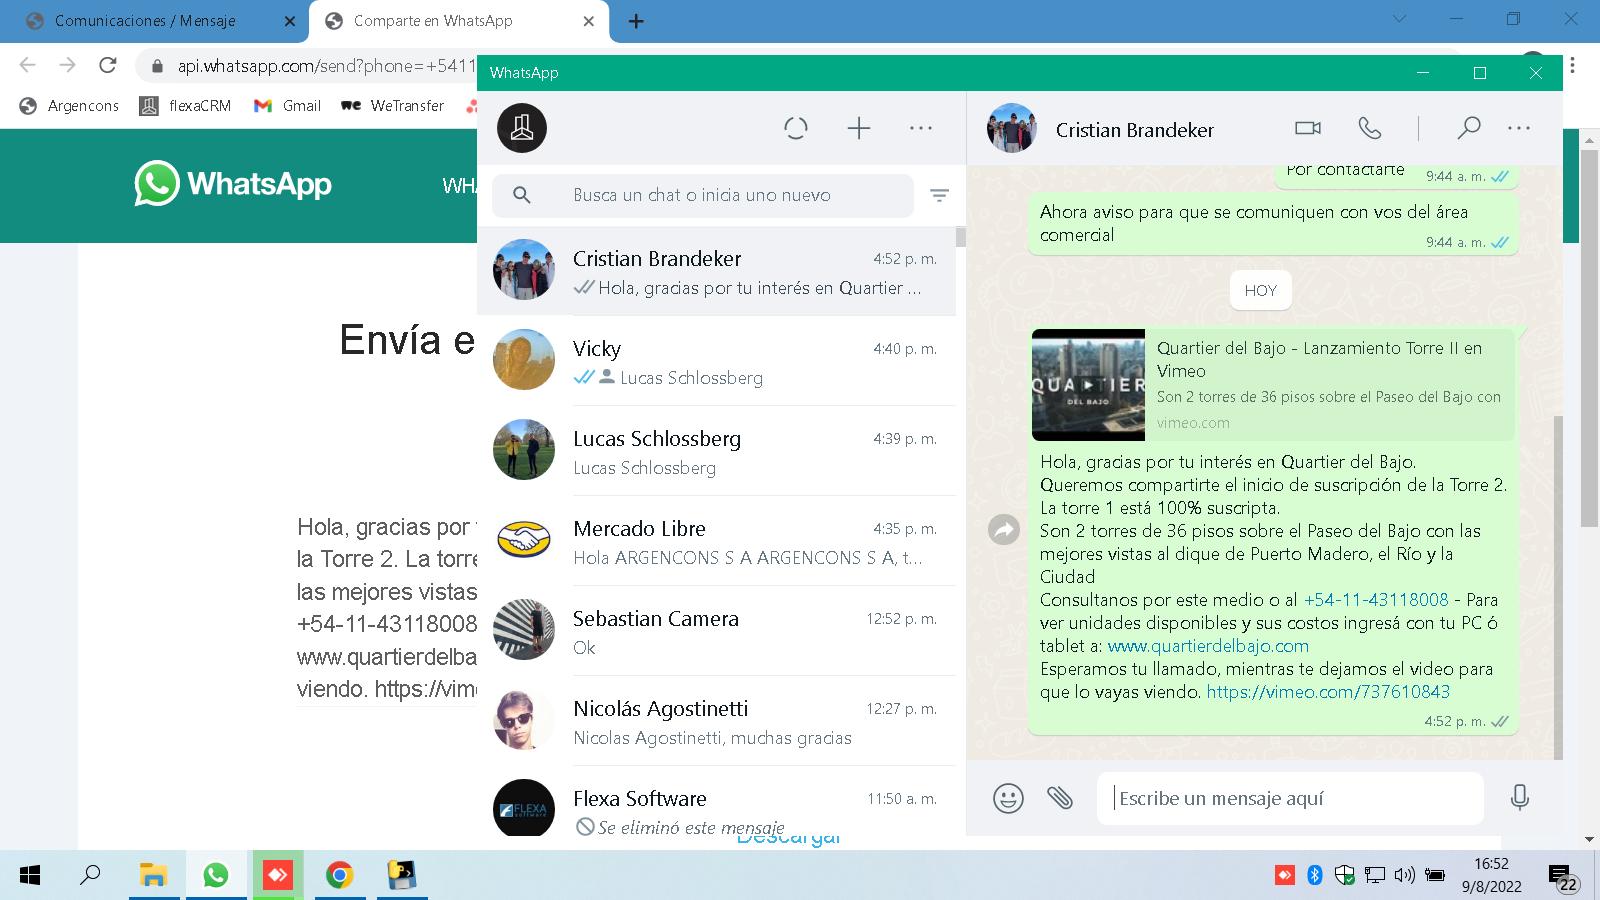Open File Explorer from taskbar

[x=153, y=875]
